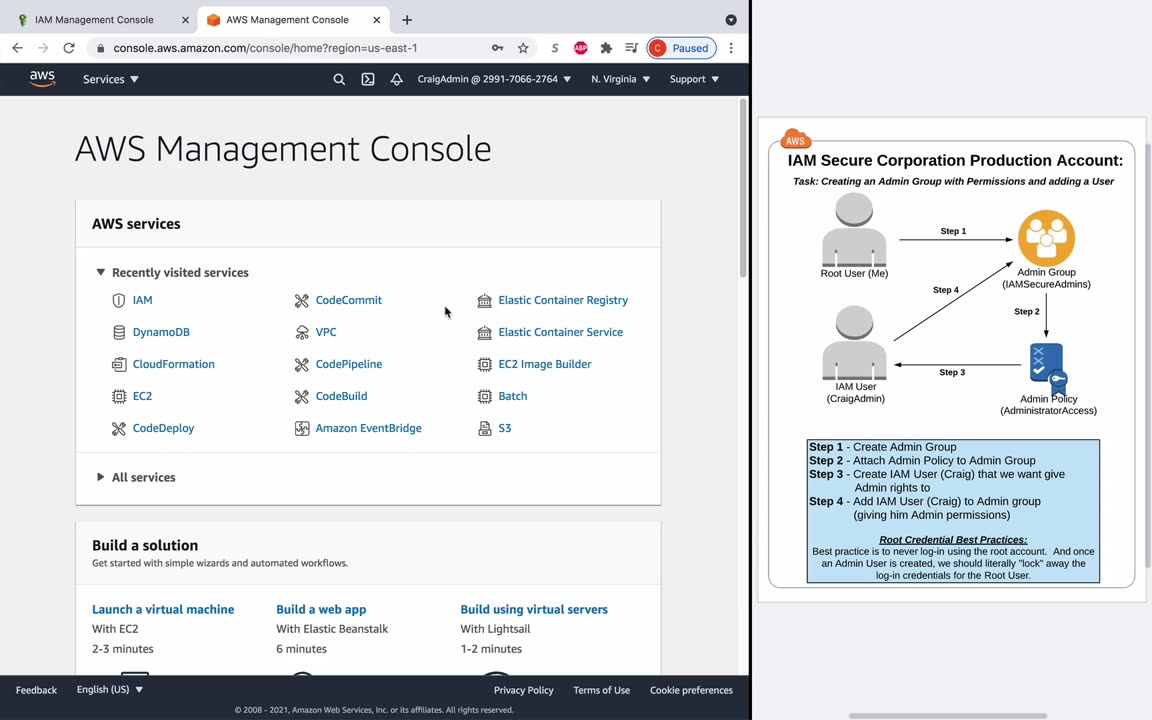This screenshot has width=1152, height=720.
Task: Click the VPC cloud icon
Action: point(301,332)
